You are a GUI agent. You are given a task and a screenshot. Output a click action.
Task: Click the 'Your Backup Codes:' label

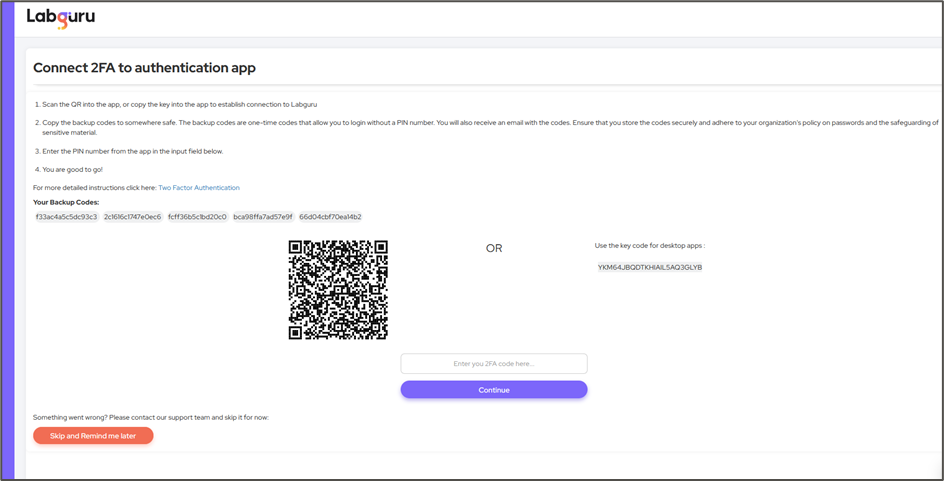point(66,202)
